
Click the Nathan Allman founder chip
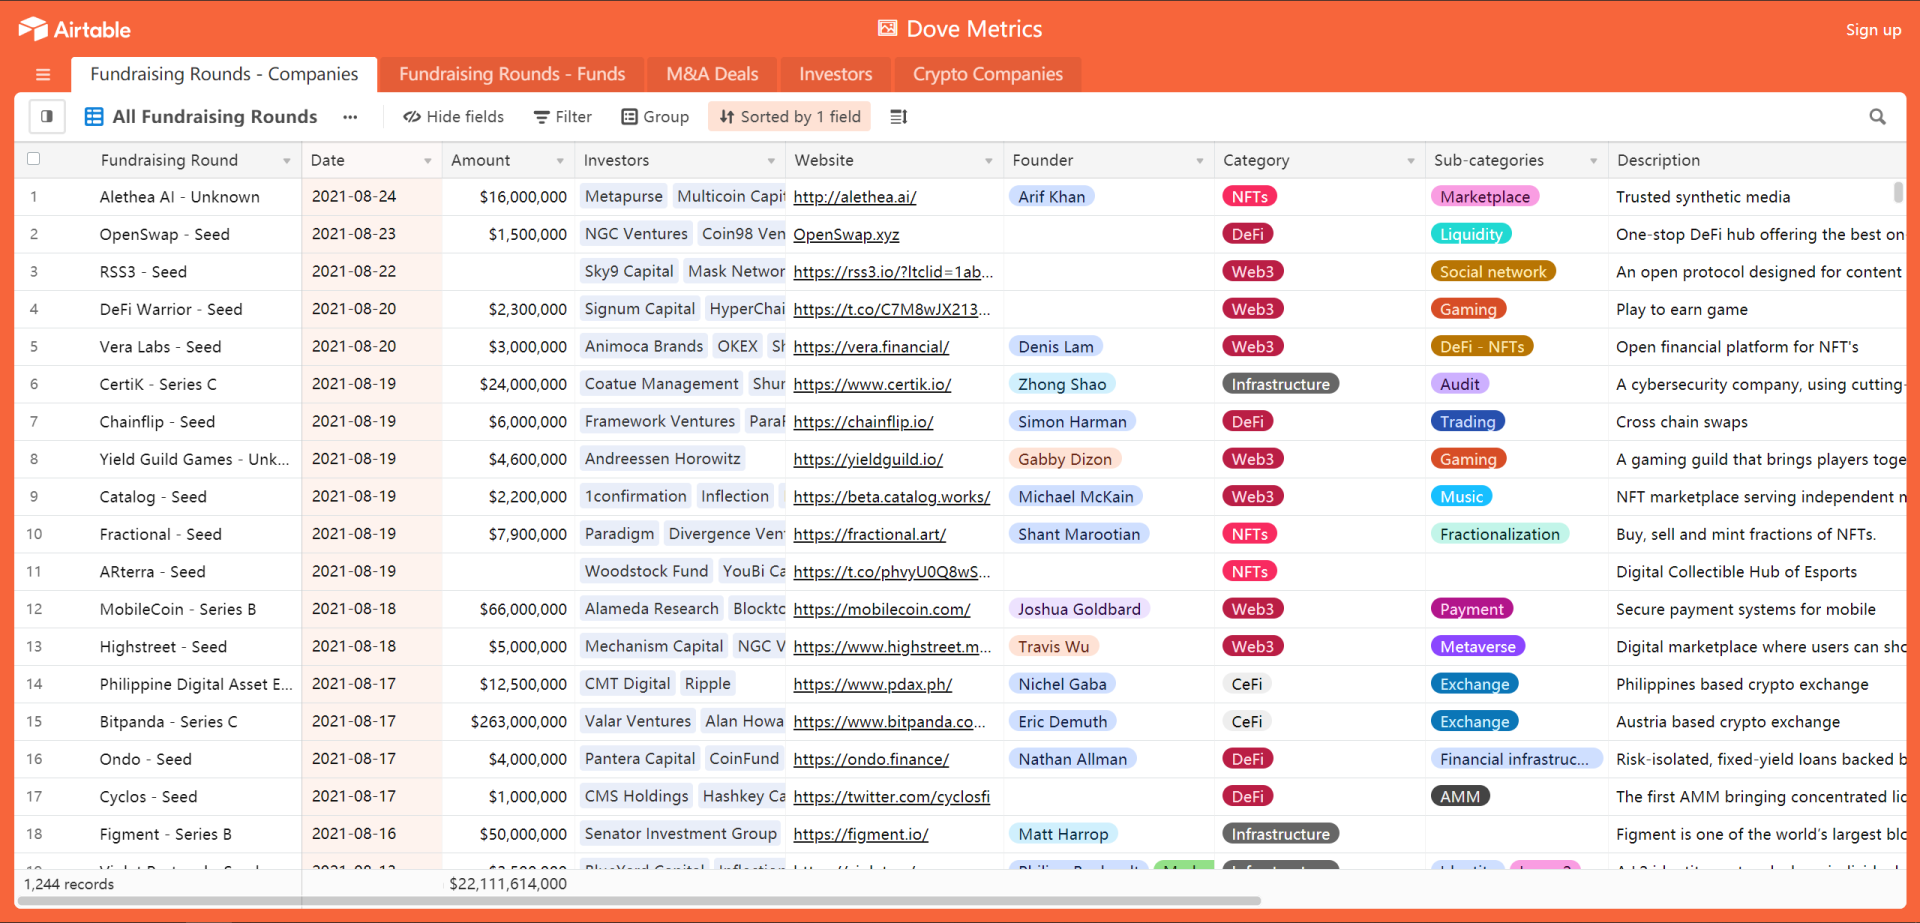[x=1072, y=760]
